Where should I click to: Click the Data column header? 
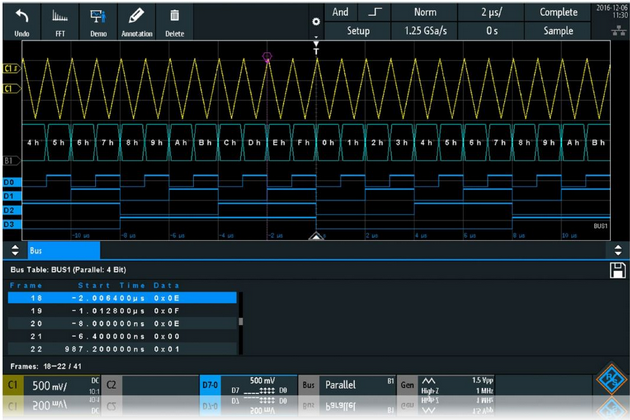coord(166,285)
